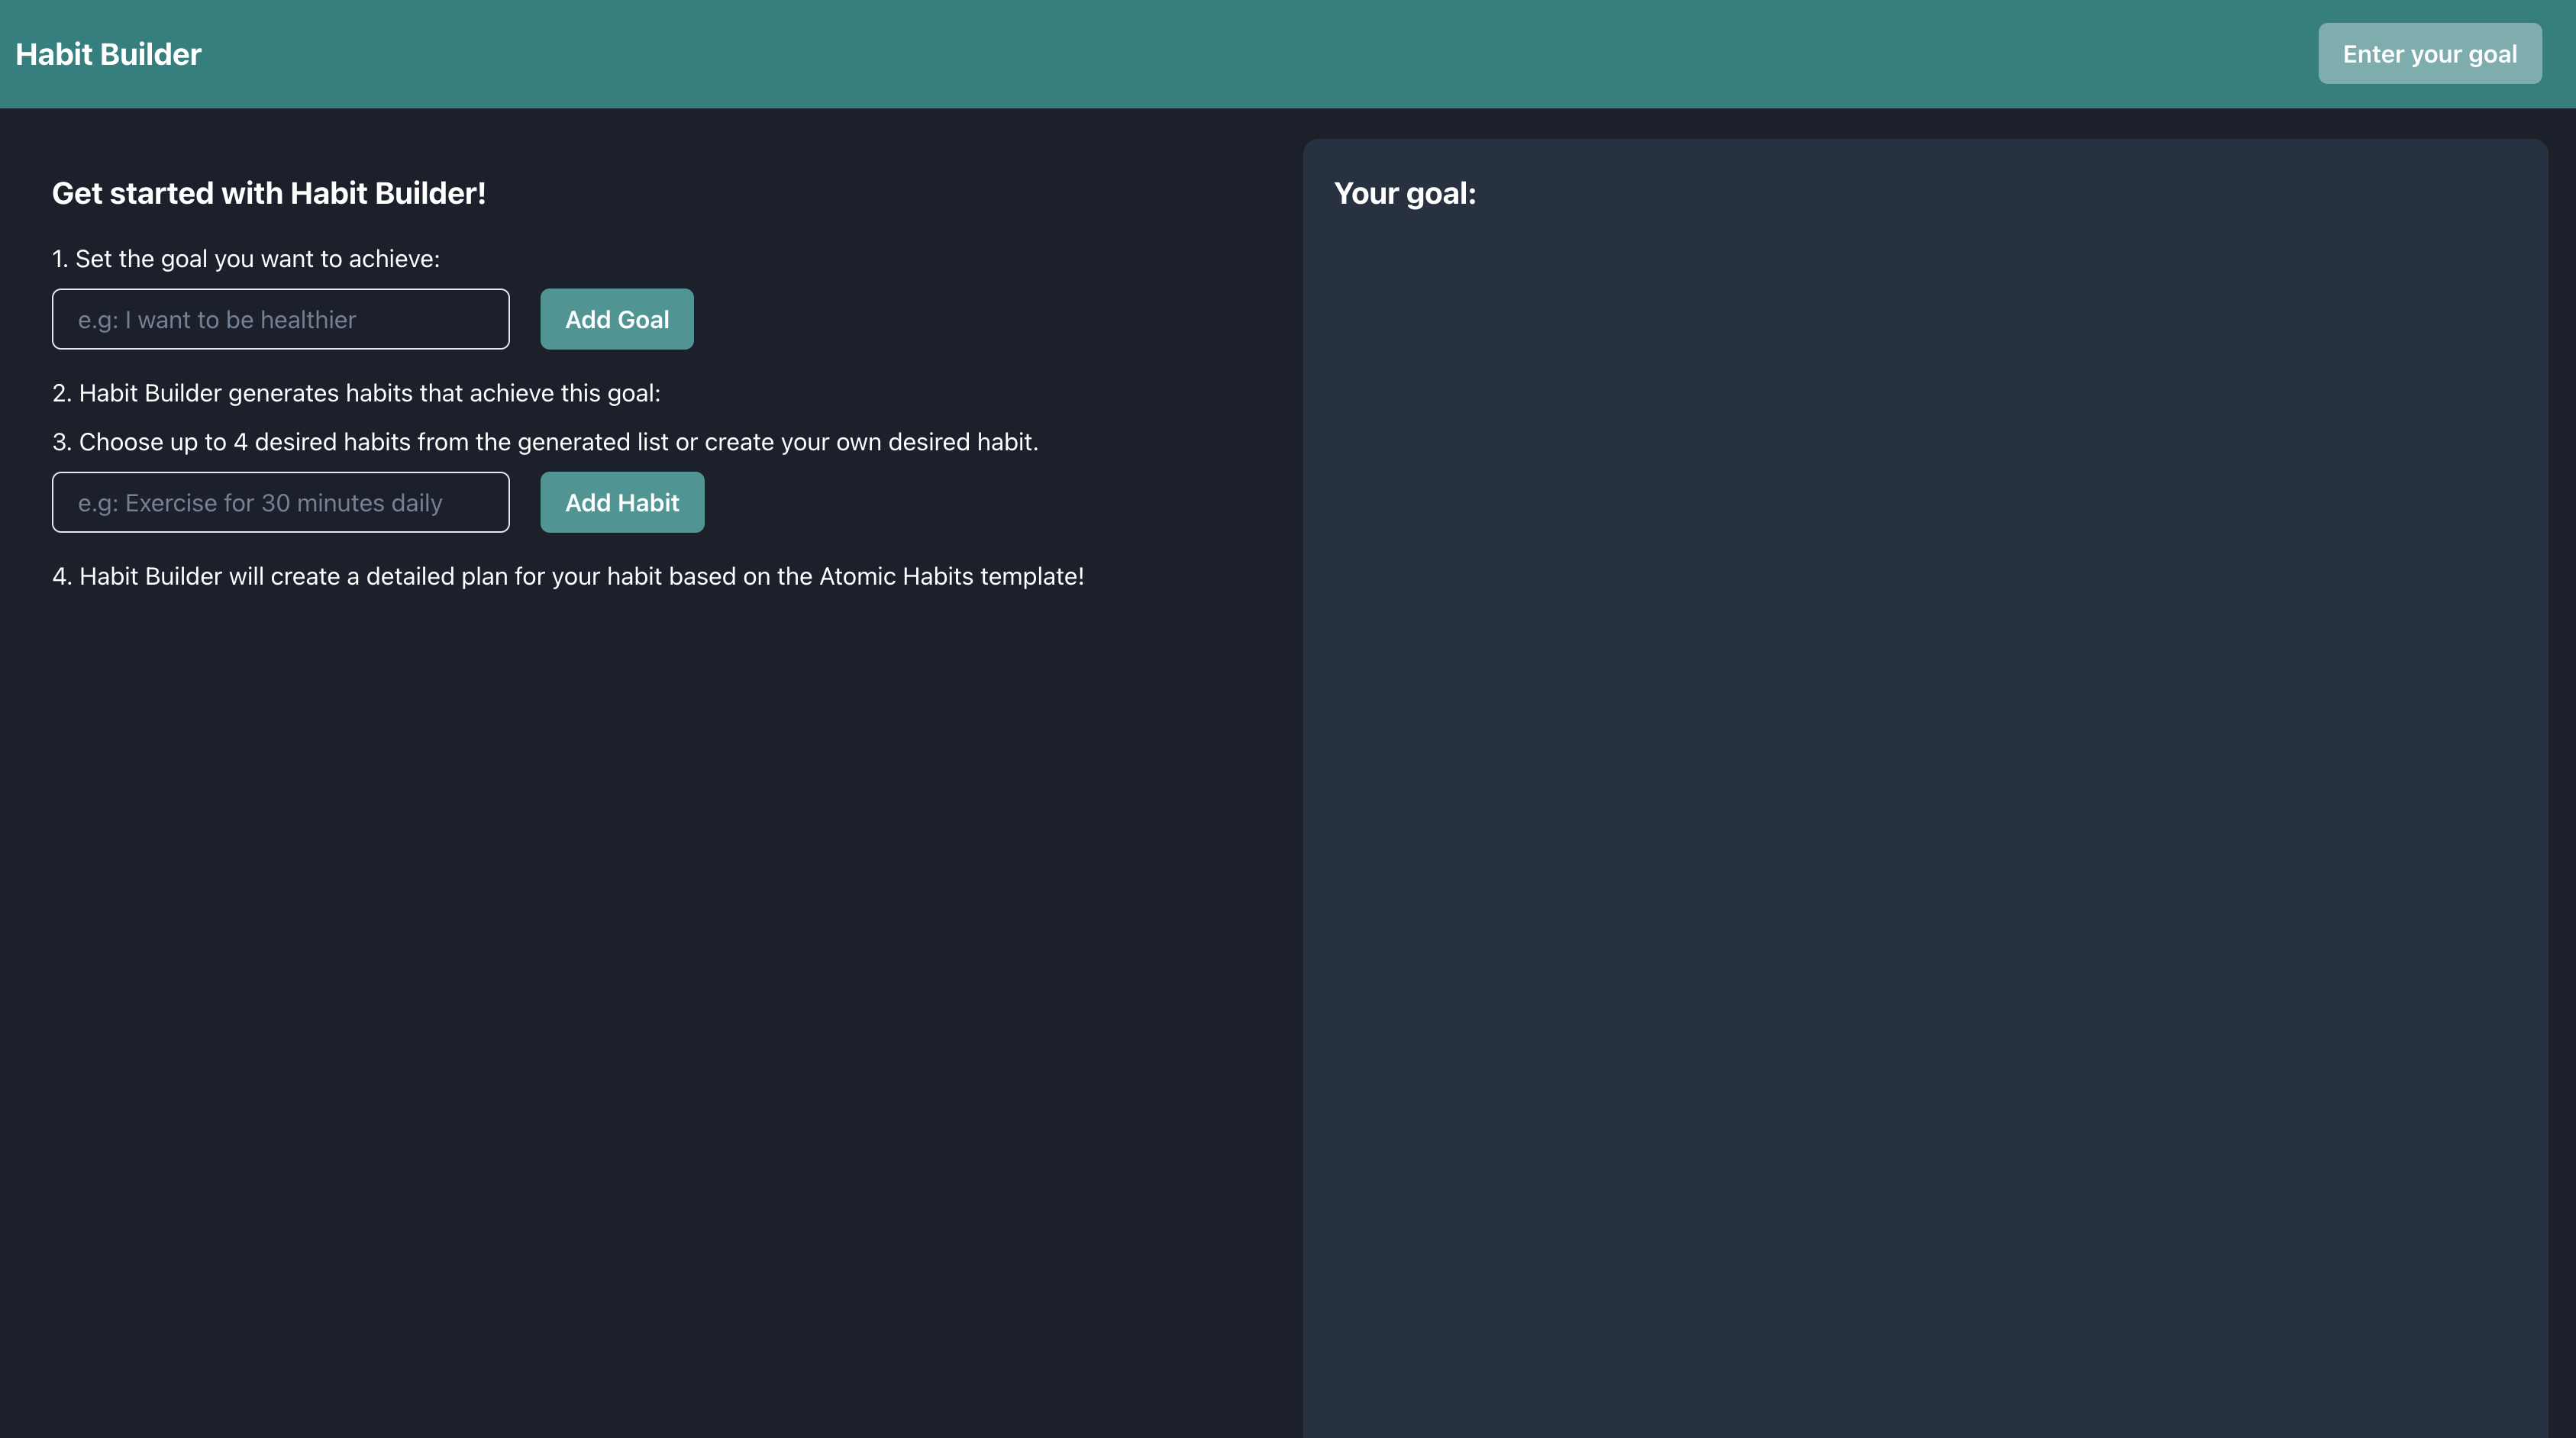This screenshot has width=2576, height=1438.
Task: Select the 'Exercise for 30 minutes daily' placeholder box
Action: coord(280,502)
